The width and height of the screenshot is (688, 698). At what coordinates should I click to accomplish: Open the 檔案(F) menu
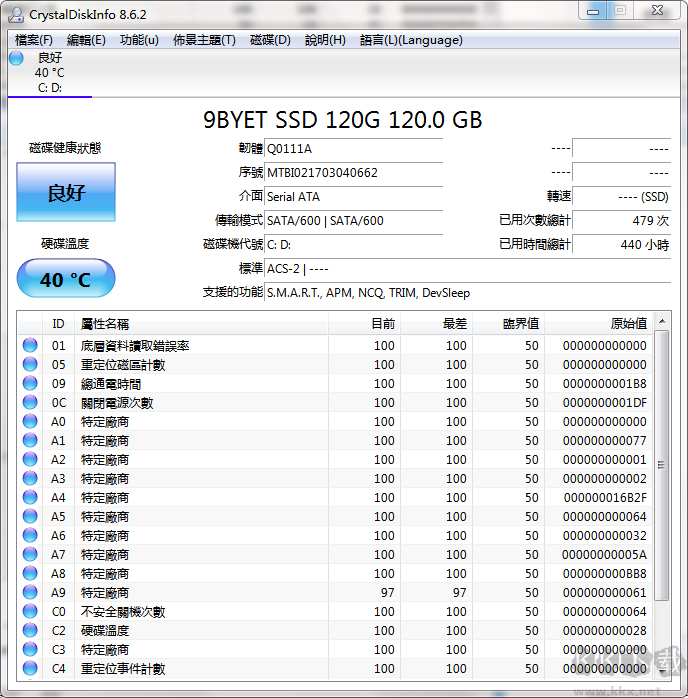coord(34,40)
